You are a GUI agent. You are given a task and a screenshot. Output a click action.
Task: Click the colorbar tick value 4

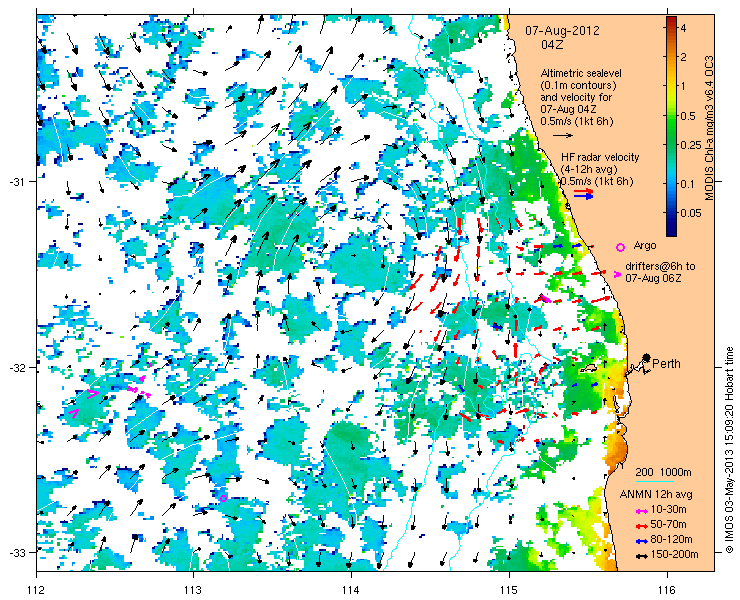pos(683,28)
